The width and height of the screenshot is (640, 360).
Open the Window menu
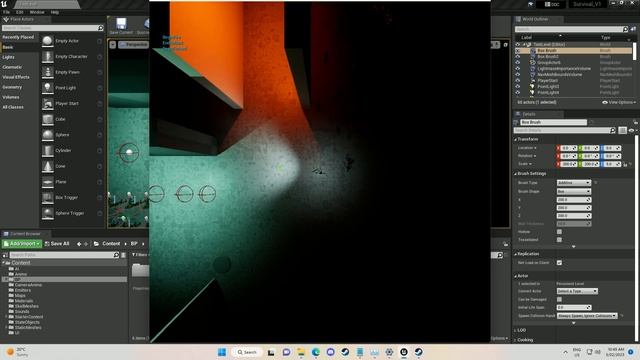pos(37,12)
